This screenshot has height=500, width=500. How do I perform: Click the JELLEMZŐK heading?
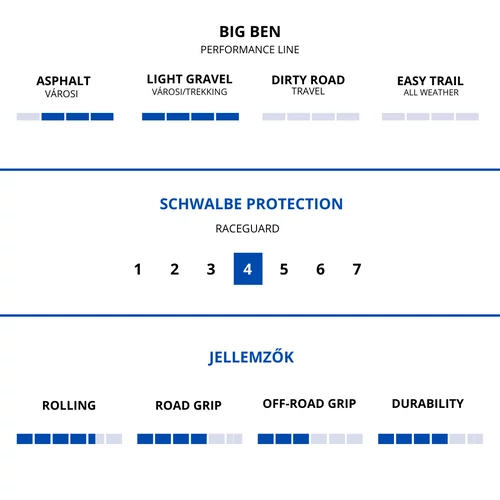click(x=251, y=357)
